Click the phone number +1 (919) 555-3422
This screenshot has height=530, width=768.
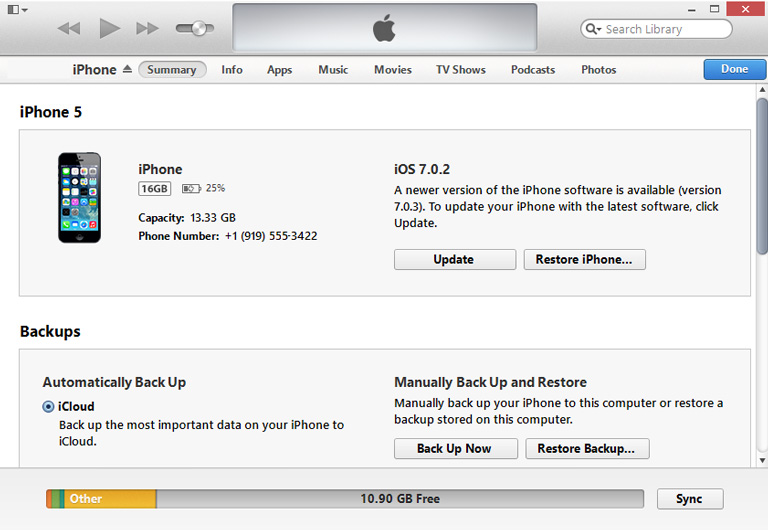271,236
